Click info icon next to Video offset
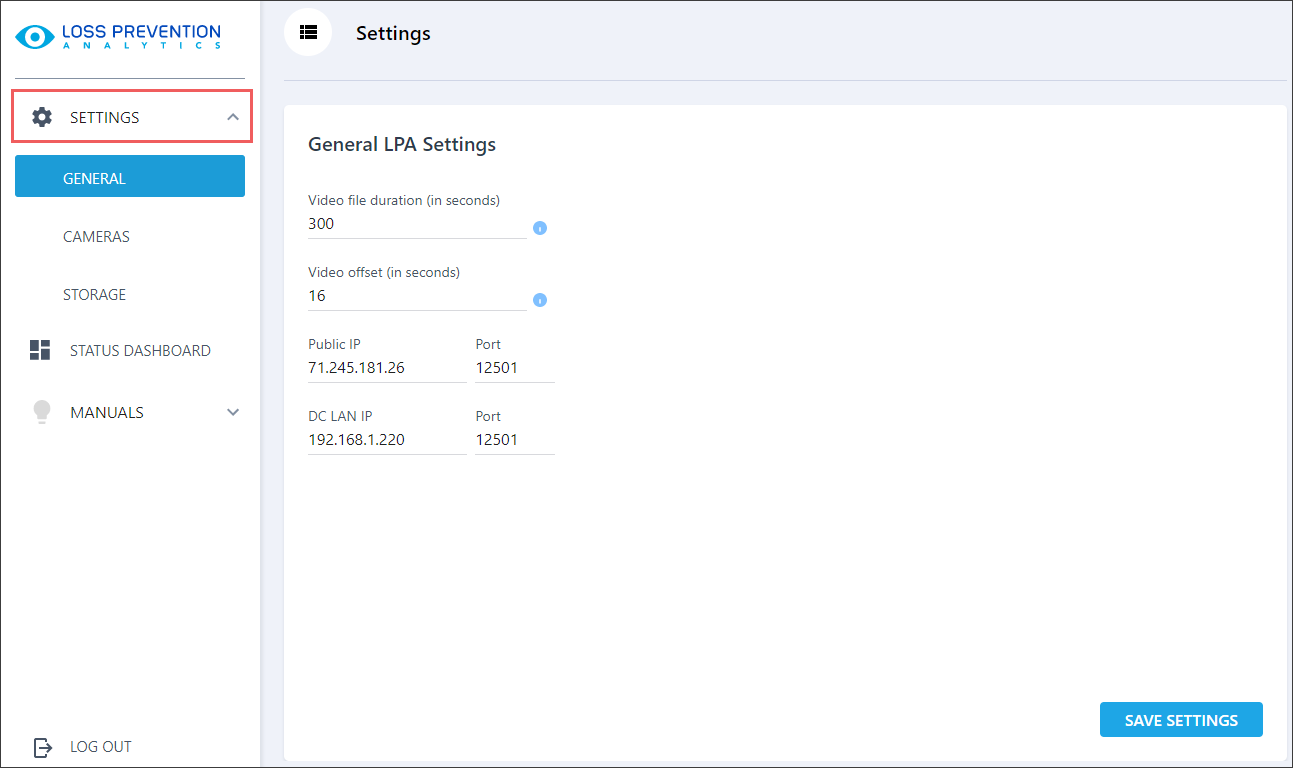This screenshot has width=1293, height=768. (540, 300)
